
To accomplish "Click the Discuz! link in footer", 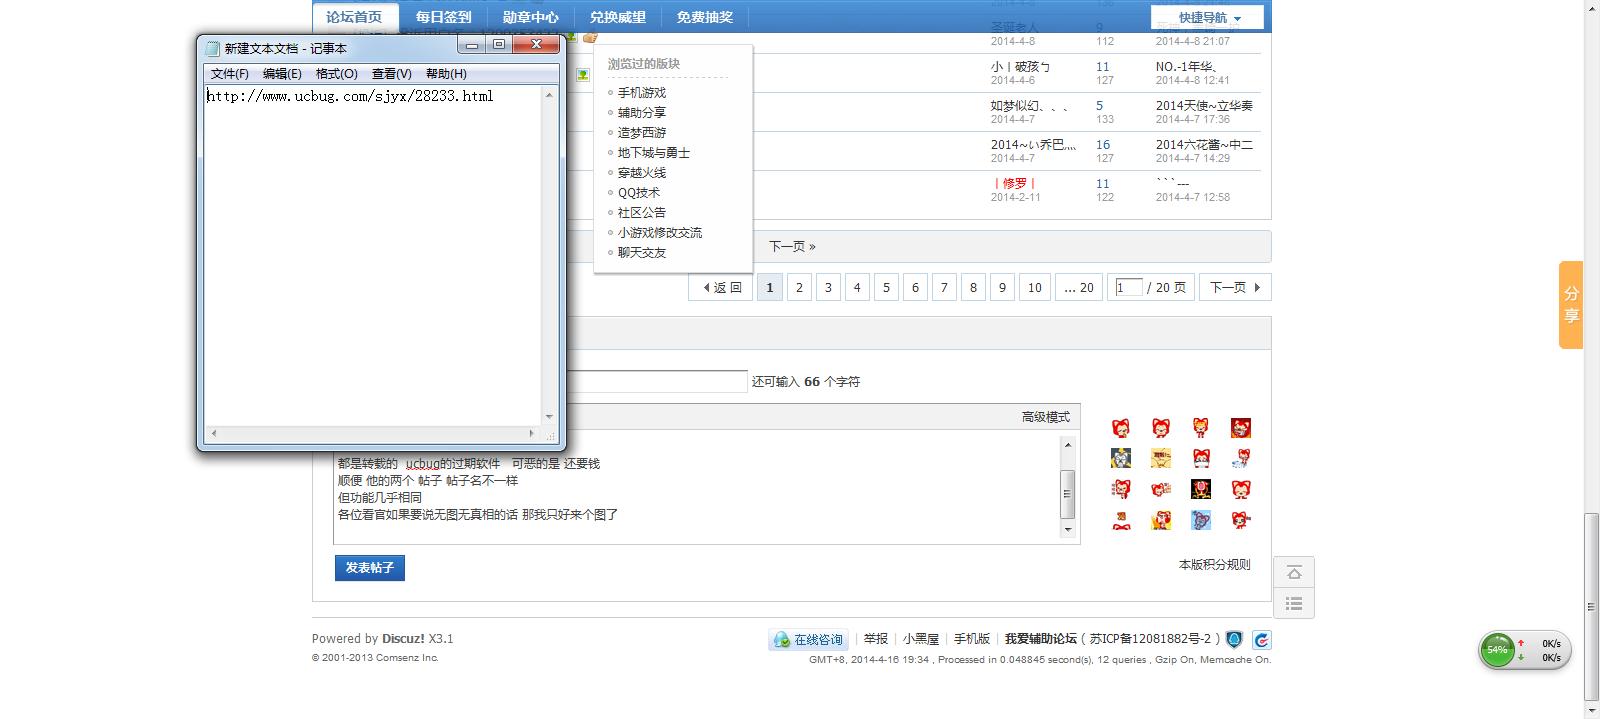I will 403,639.
